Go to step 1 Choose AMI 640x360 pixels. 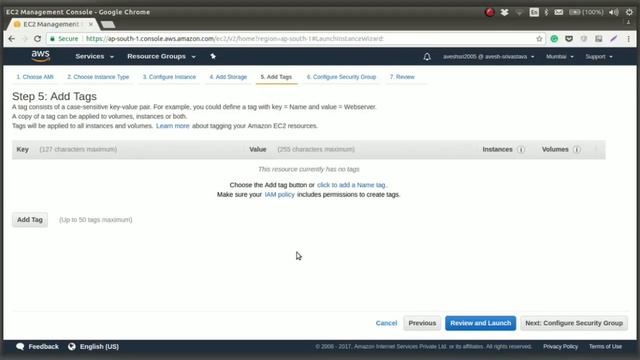click(35, 77)
